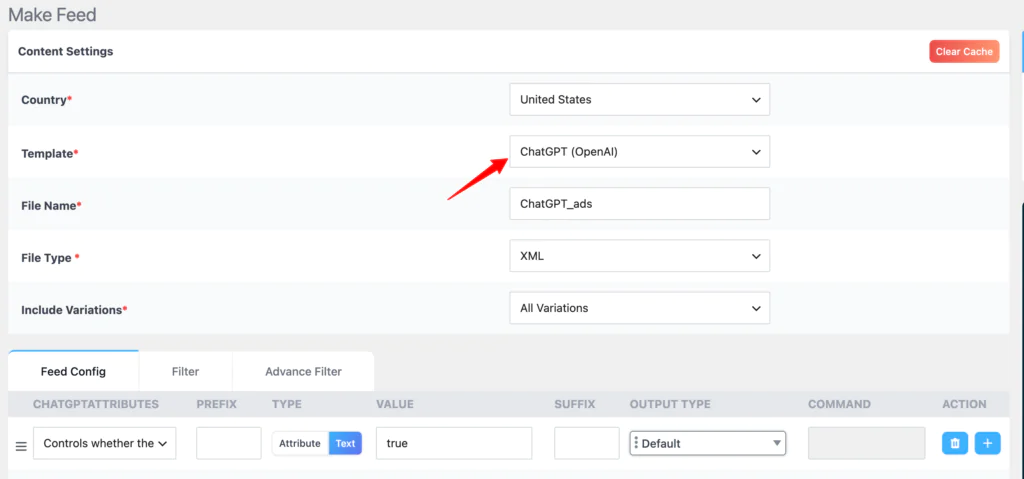This screenshot has width=1024, height=479.
Task: Click the Value field containing true
Action: [x=454, y=443]
